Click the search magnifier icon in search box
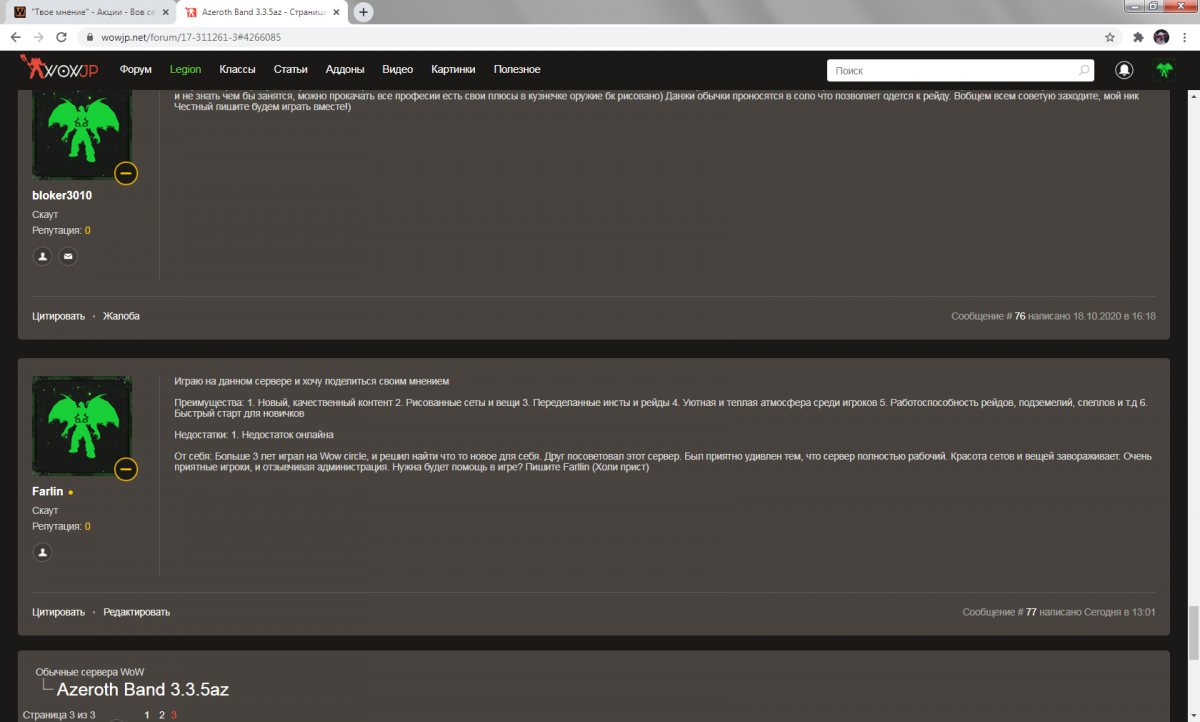 [1084, 71]
